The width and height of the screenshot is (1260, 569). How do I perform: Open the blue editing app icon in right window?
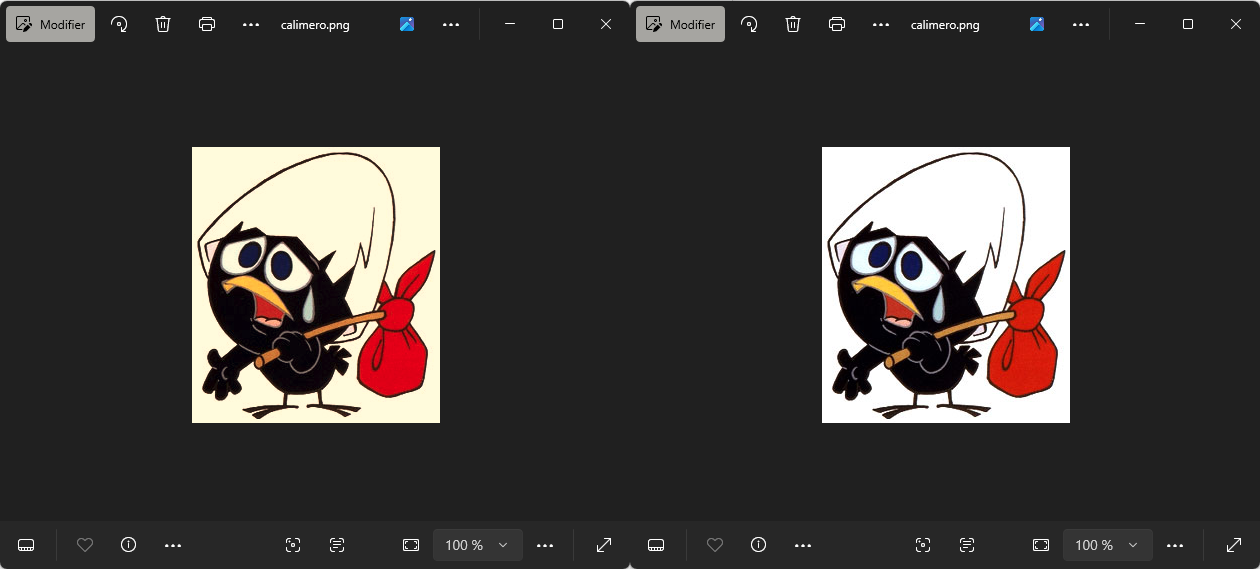(x=1037, y=24)
